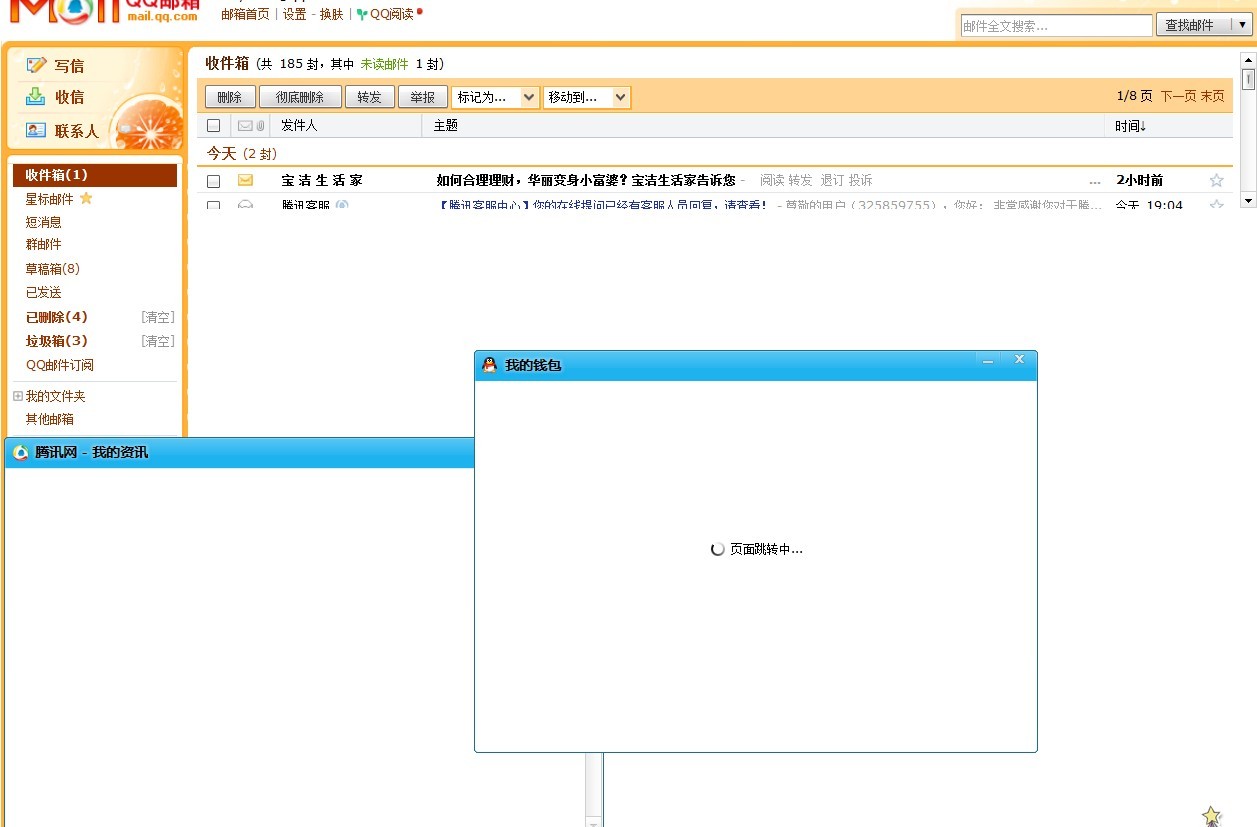
Task: Click the mail list scrollbar up arrow
Action: point(1248,60)
